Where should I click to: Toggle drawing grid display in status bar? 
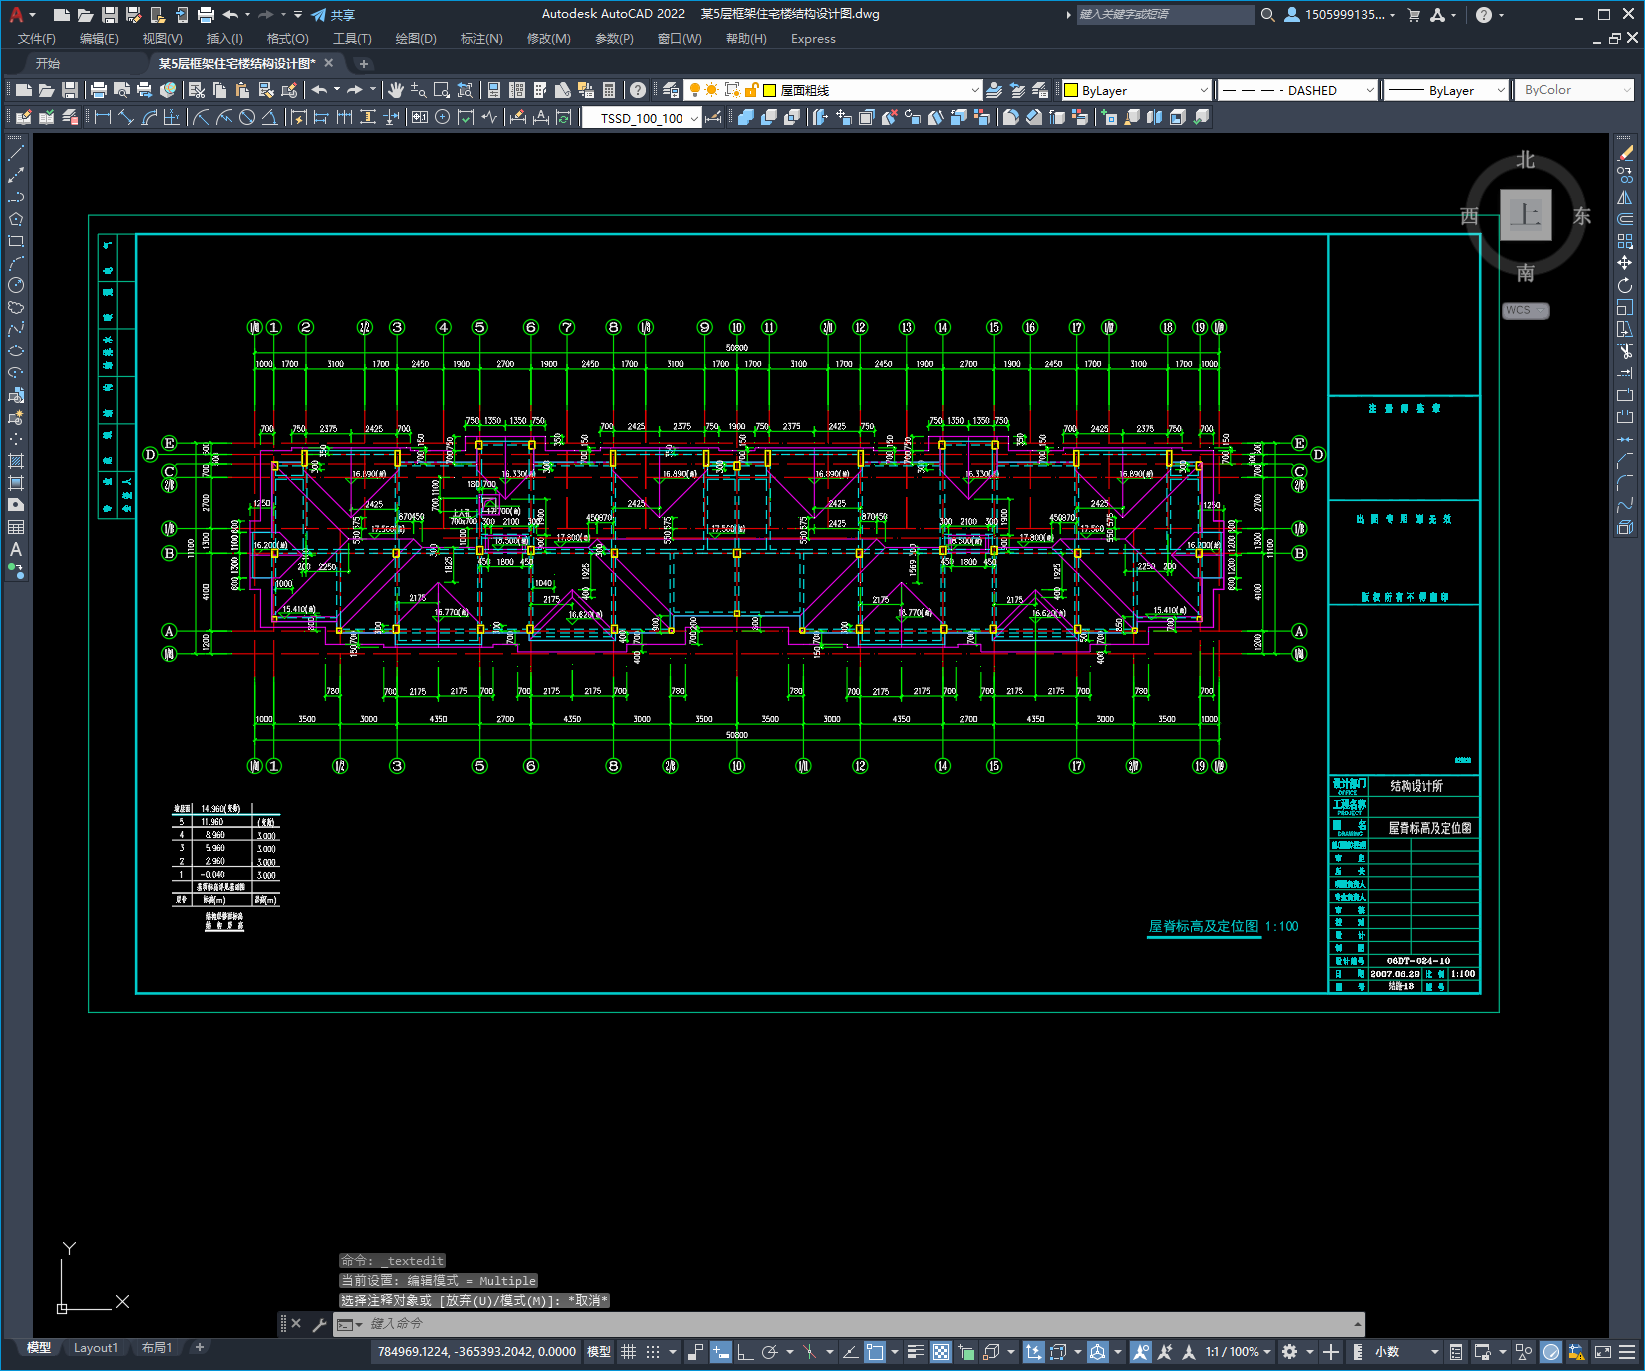tap(628, 1352)
